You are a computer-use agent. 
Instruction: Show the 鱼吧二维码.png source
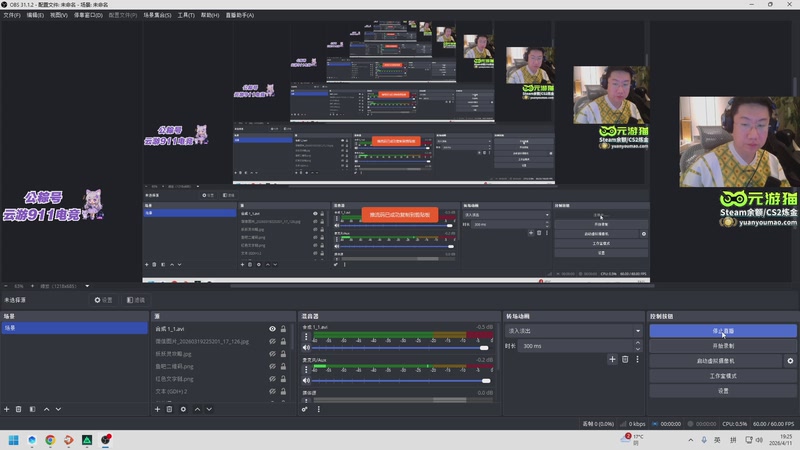(272, 366)
